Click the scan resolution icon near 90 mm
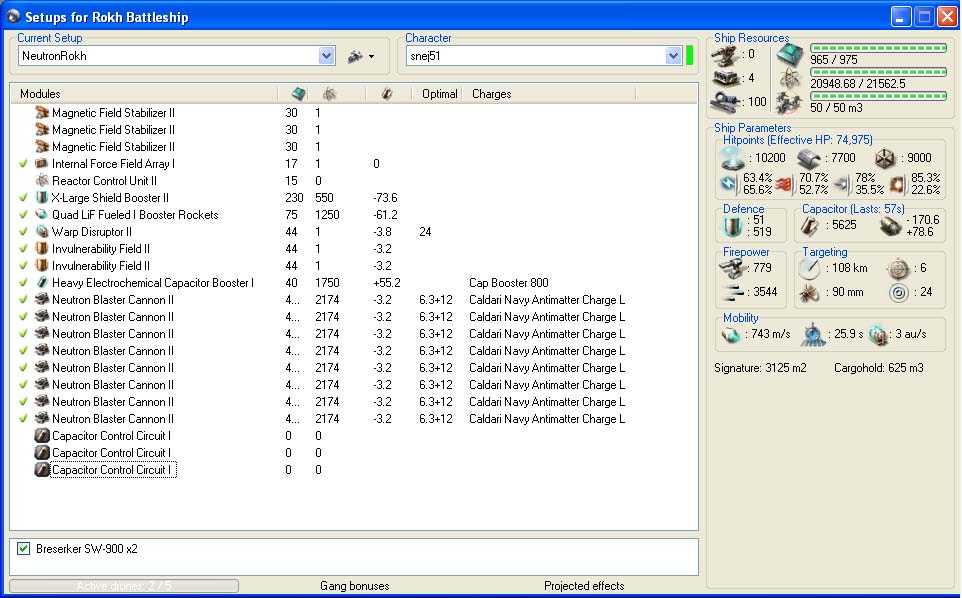 [x=809, y=293]
